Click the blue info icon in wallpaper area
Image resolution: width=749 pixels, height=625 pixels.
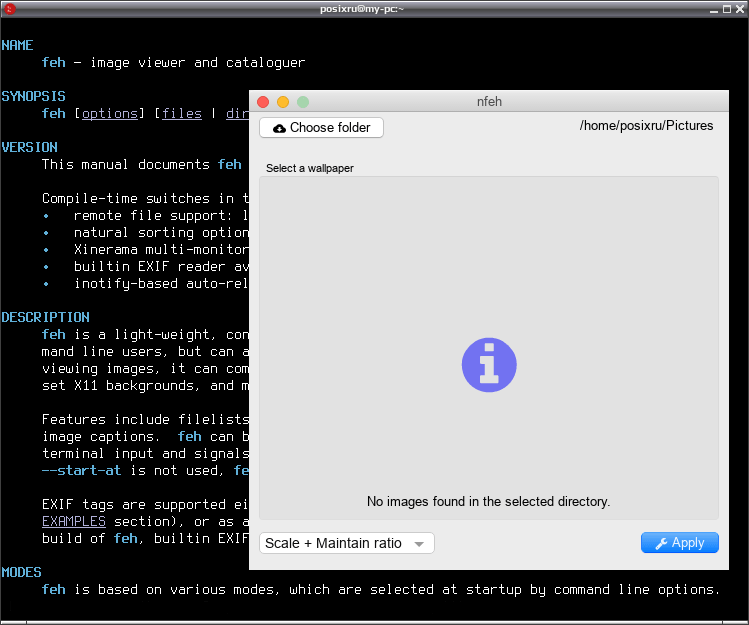(x=489, y=365)
